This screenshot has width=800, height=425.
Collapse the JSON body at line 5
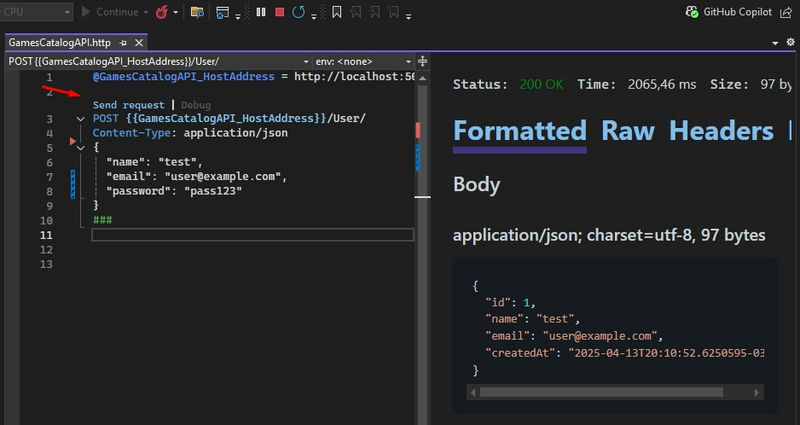(x=81, y=147)
